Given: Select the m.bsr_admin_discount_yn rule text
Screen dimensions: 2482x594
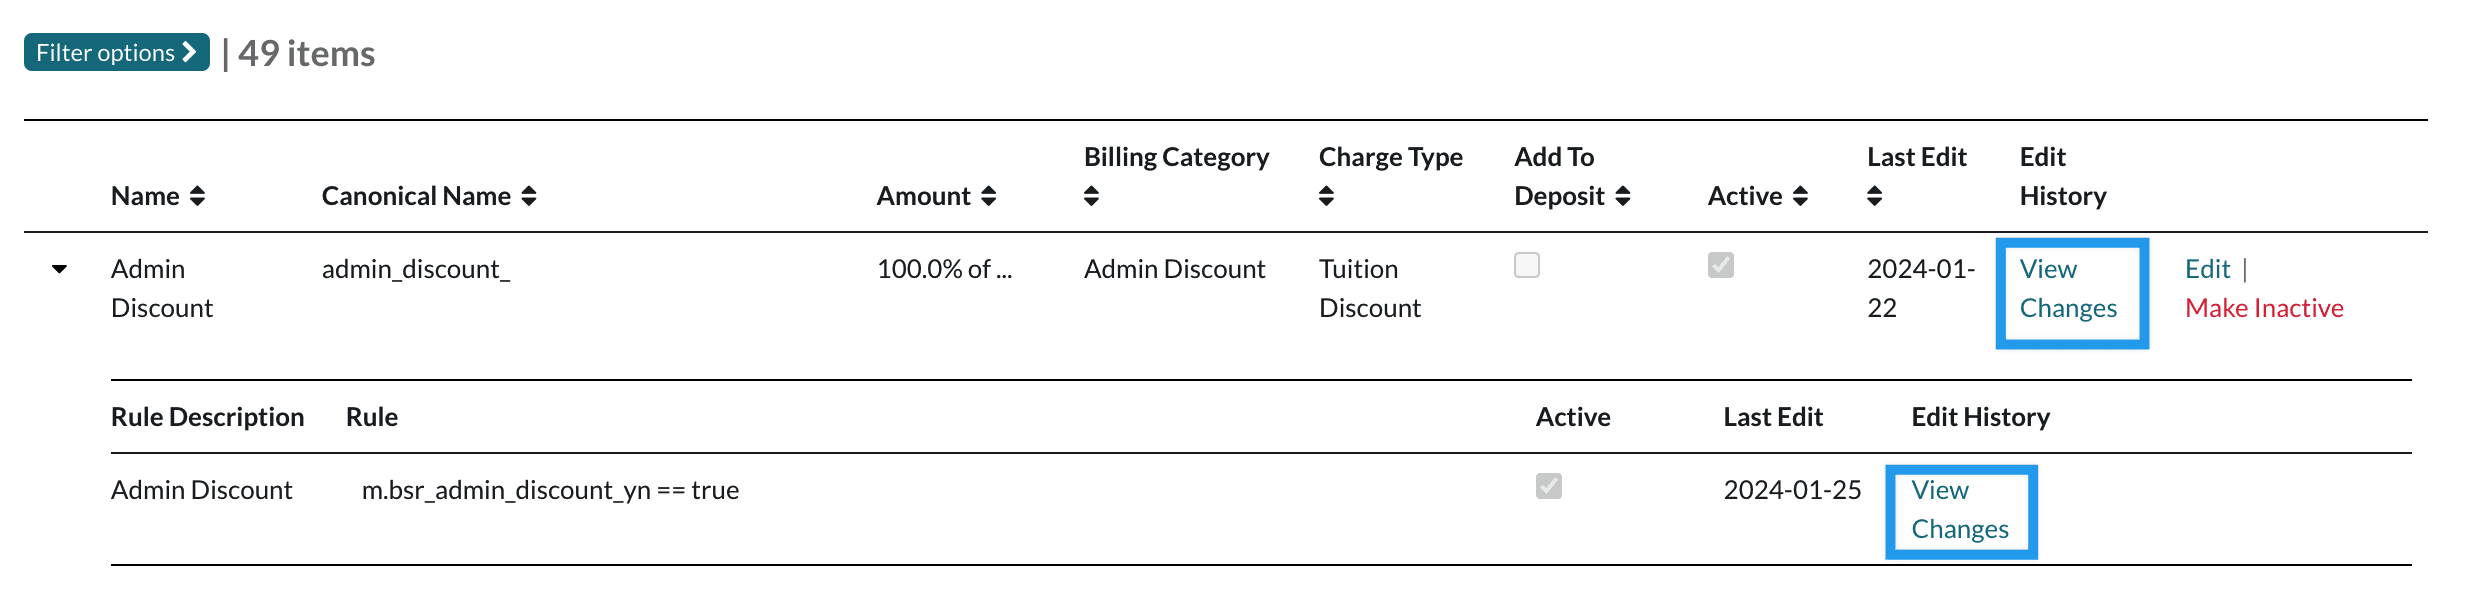Looking at the screenshot, I should 550,490.
